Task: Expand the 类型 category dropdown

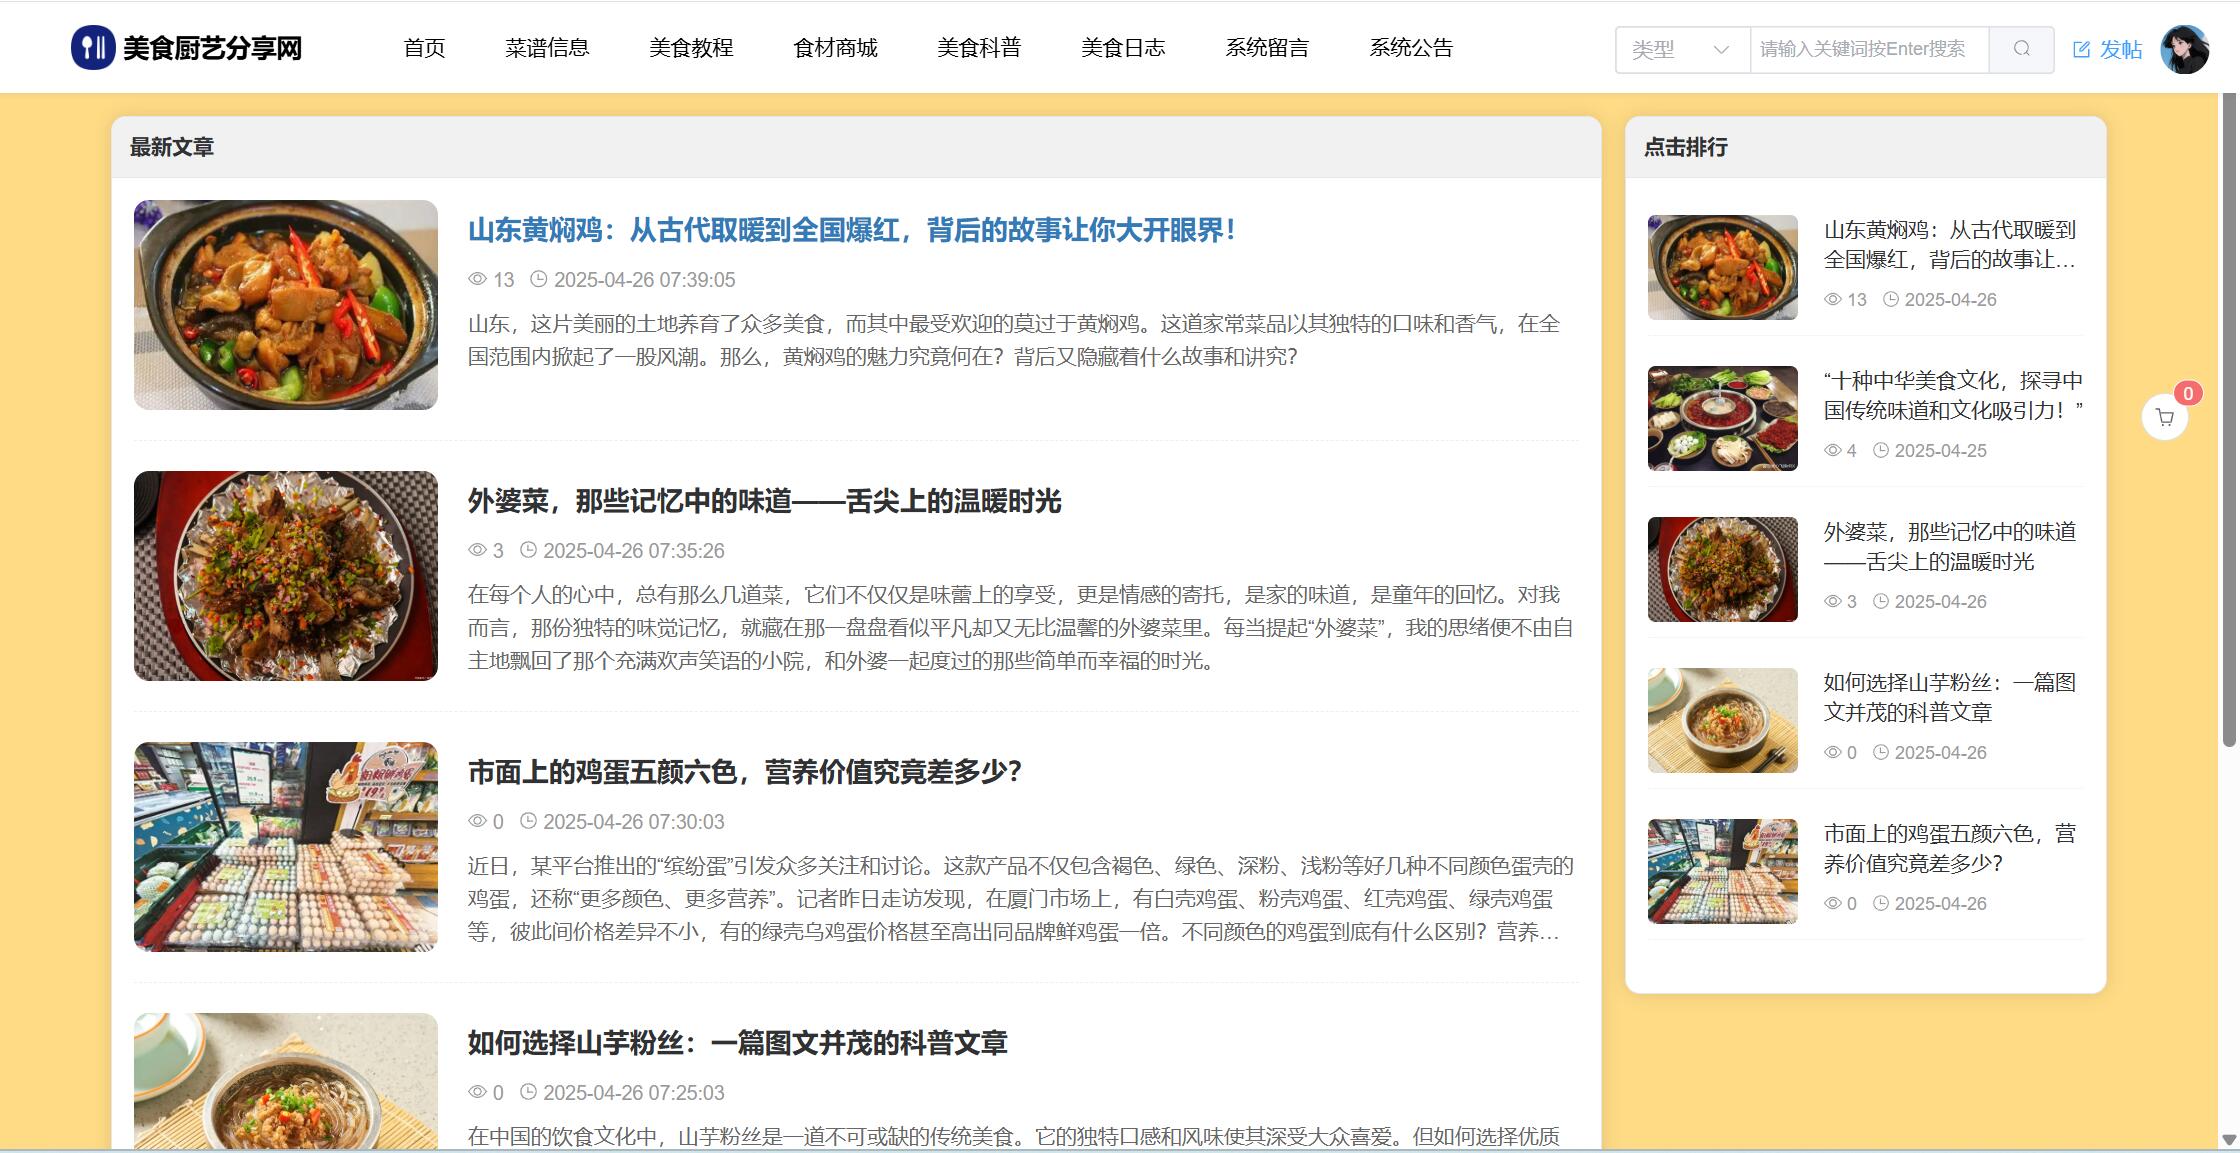Action: (1670, 49)
